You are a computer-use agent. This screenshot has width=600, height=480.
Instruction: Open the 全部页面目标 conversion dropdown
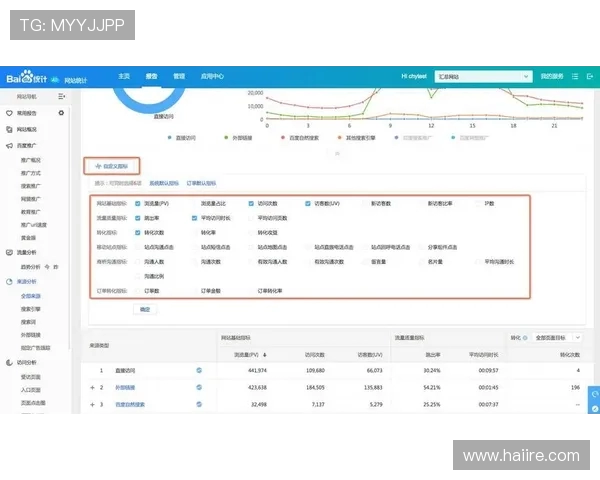(560, 338)
